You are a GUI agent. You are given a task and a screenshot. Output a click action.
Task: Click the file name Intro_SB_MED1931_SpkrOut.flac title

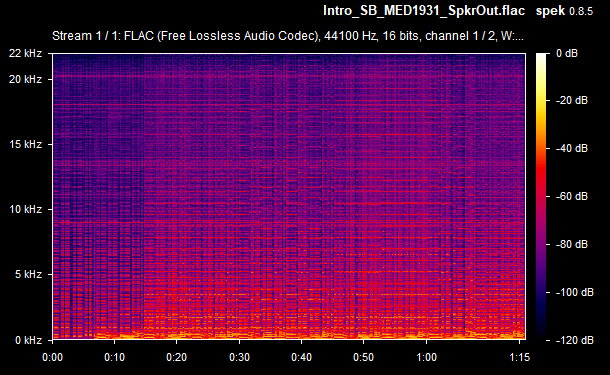[x=424, y=11]
